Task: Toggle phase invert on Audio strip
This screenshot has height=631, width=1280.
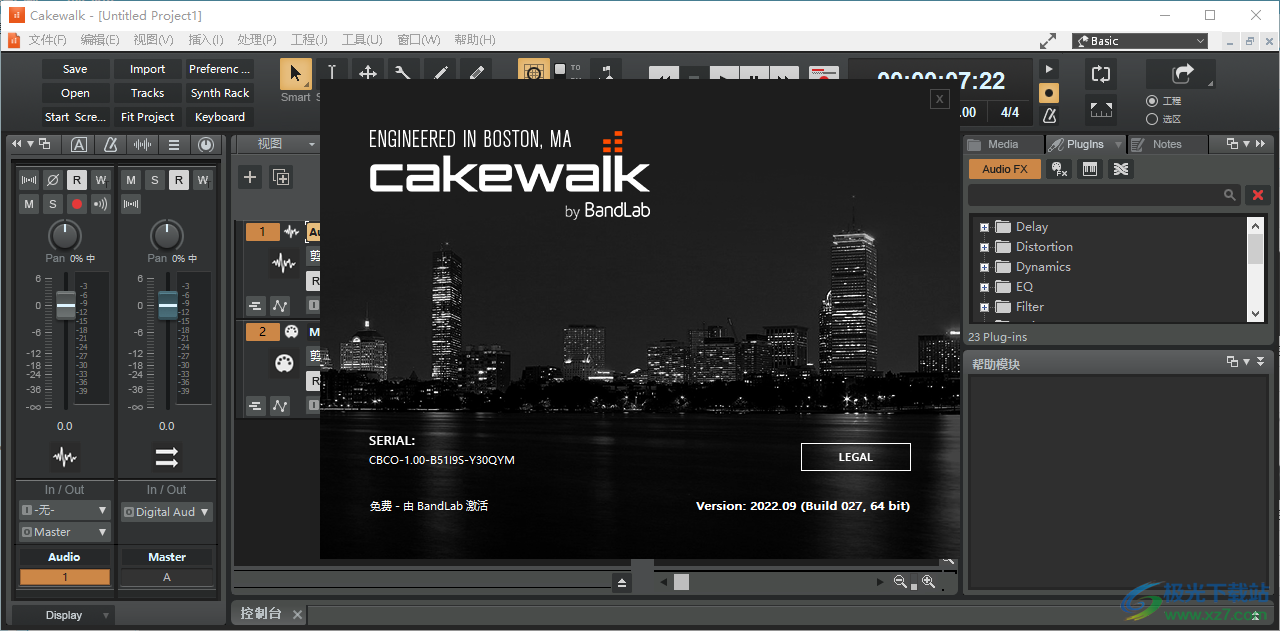Action: pos(53,180)
